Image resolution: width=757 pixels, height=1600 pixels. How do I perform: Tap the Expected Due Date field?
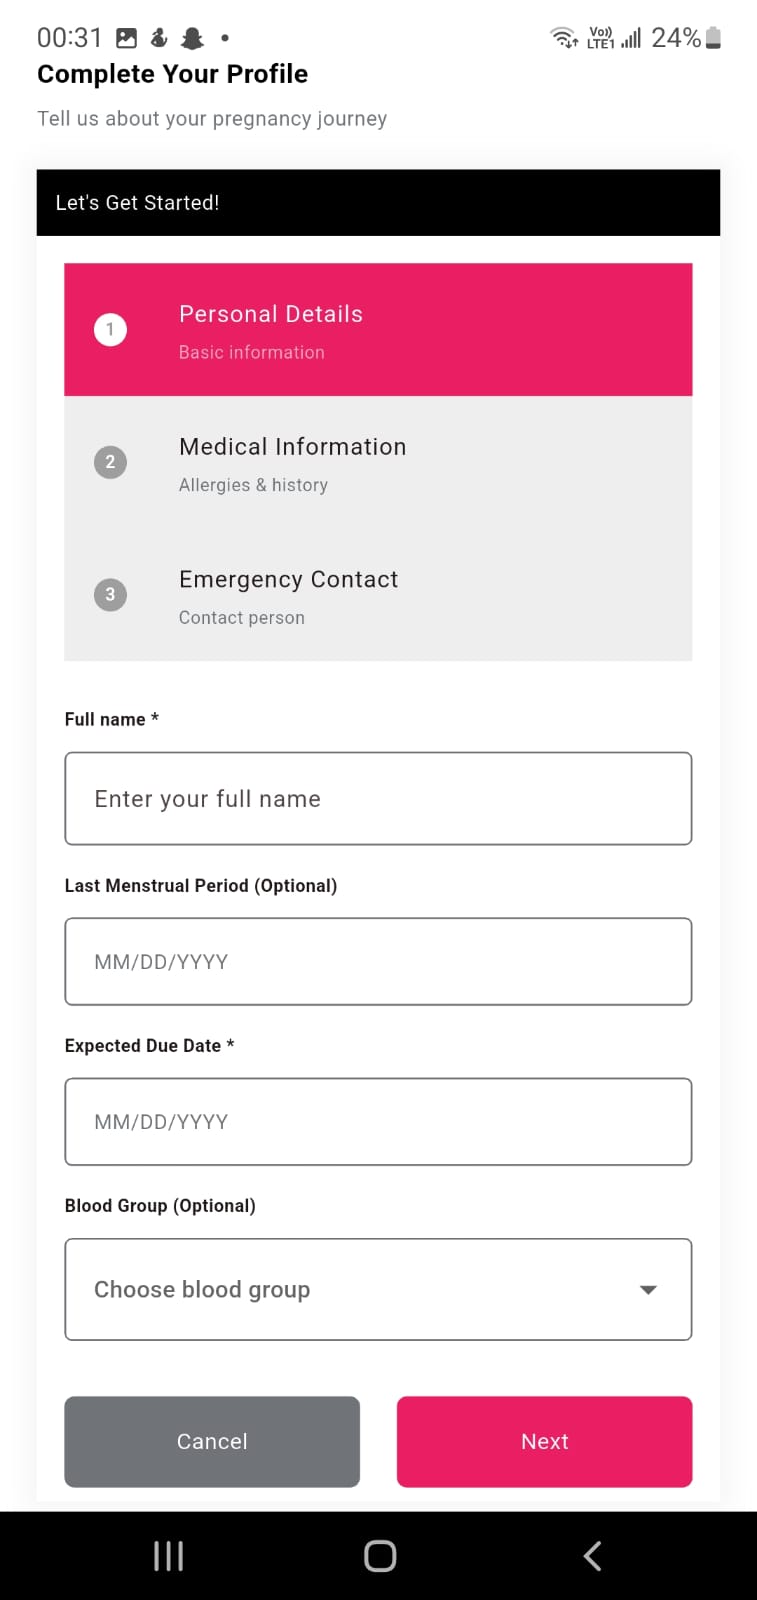click(x=378, y=1121)
